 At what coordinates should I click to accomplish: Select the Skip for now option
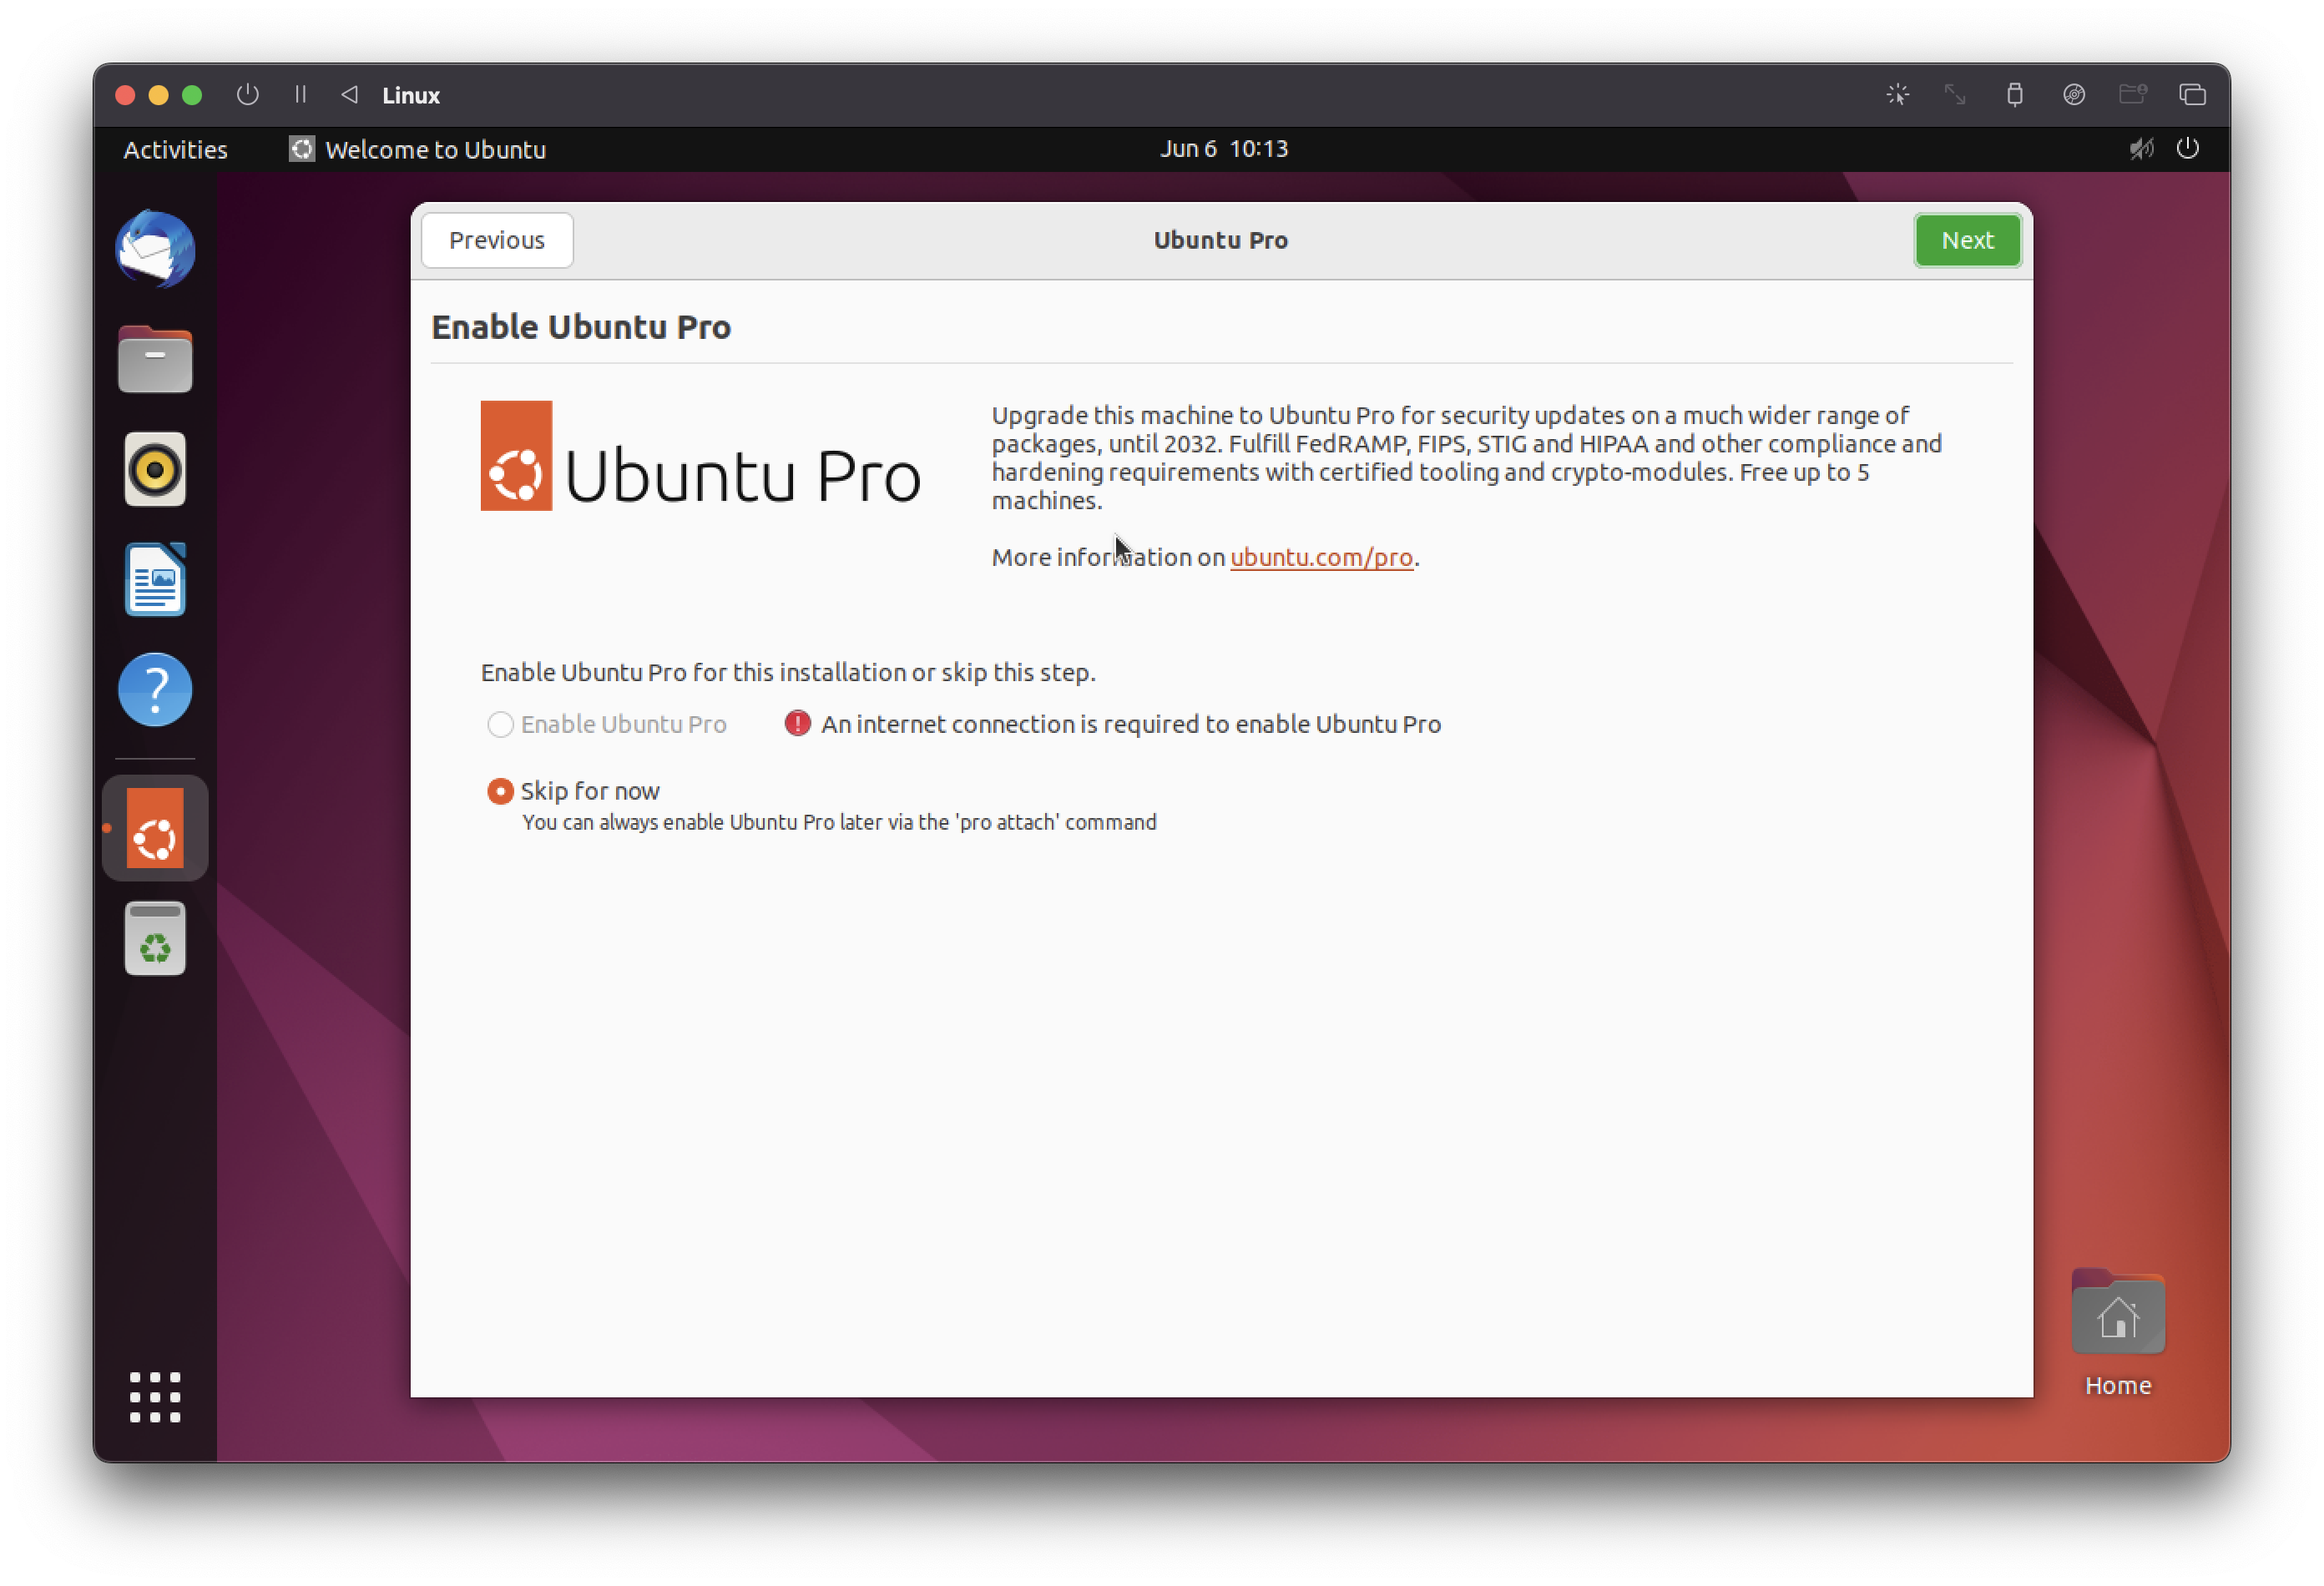click(x=500, y=791)
